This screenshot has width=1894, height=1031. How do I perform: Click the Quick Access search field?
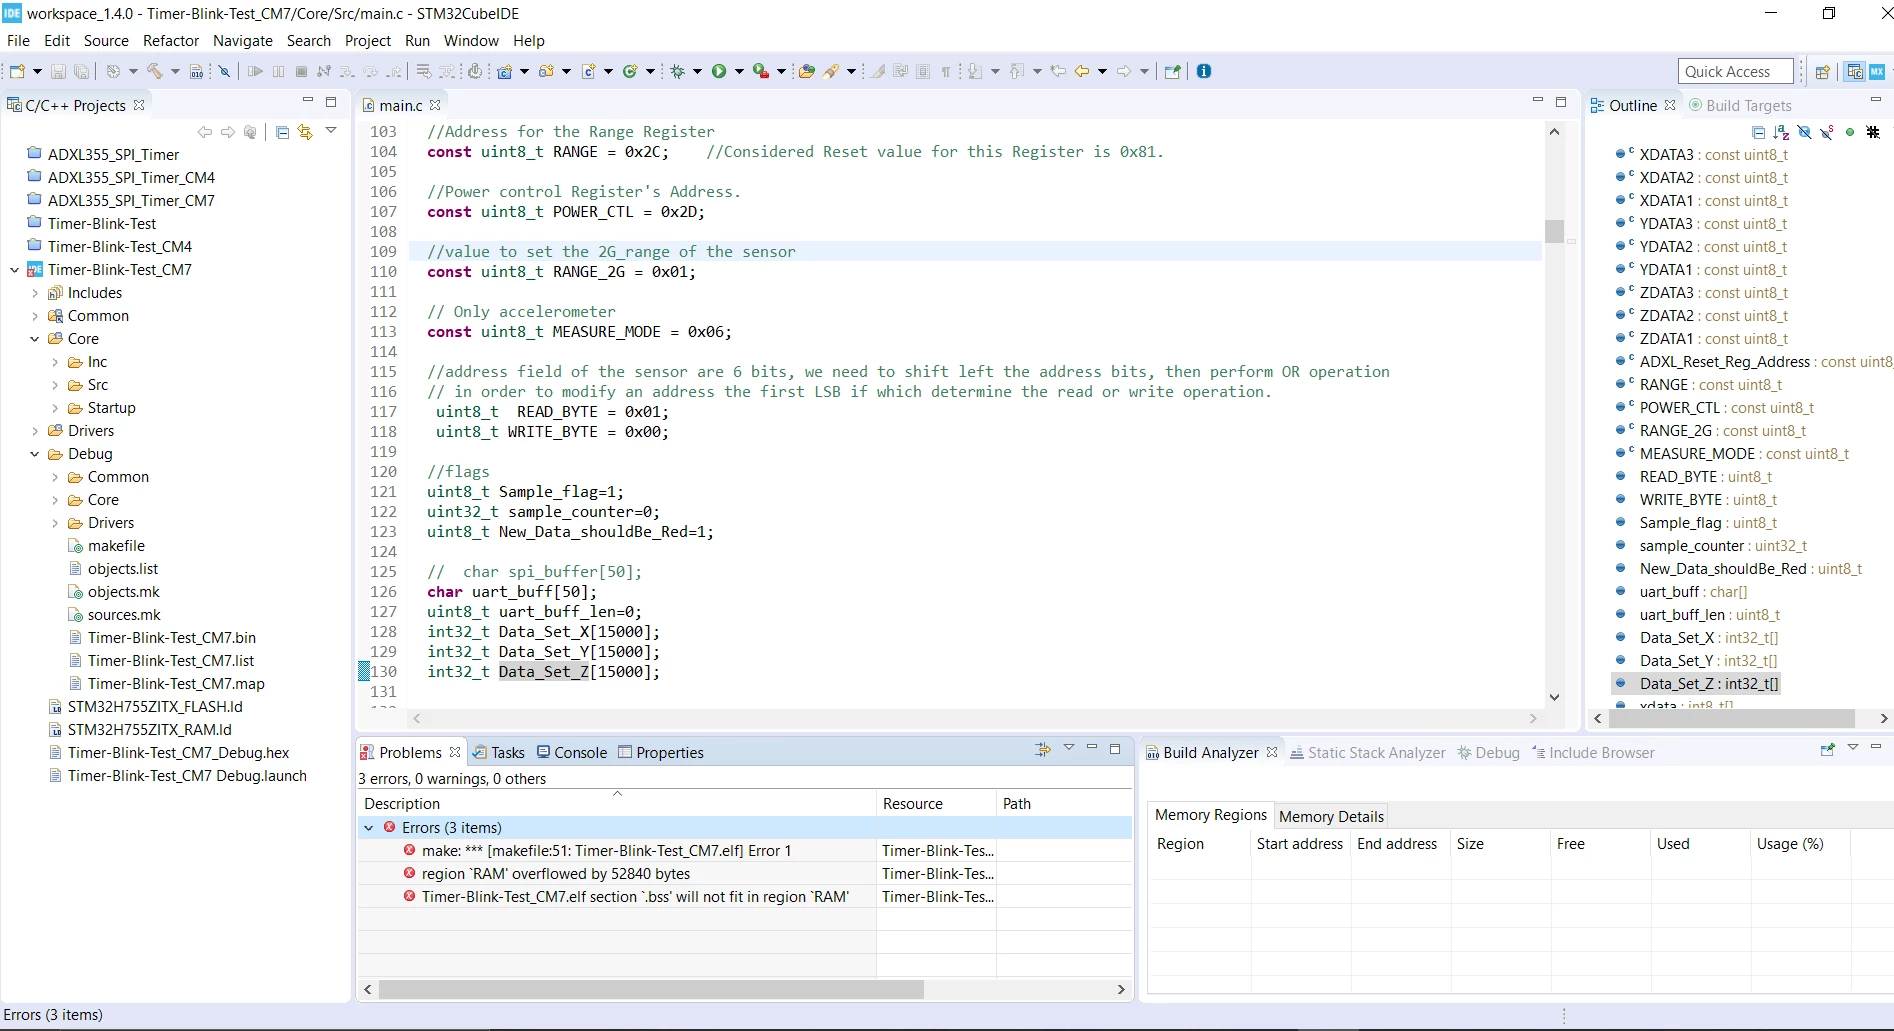tap(1735, 71)
